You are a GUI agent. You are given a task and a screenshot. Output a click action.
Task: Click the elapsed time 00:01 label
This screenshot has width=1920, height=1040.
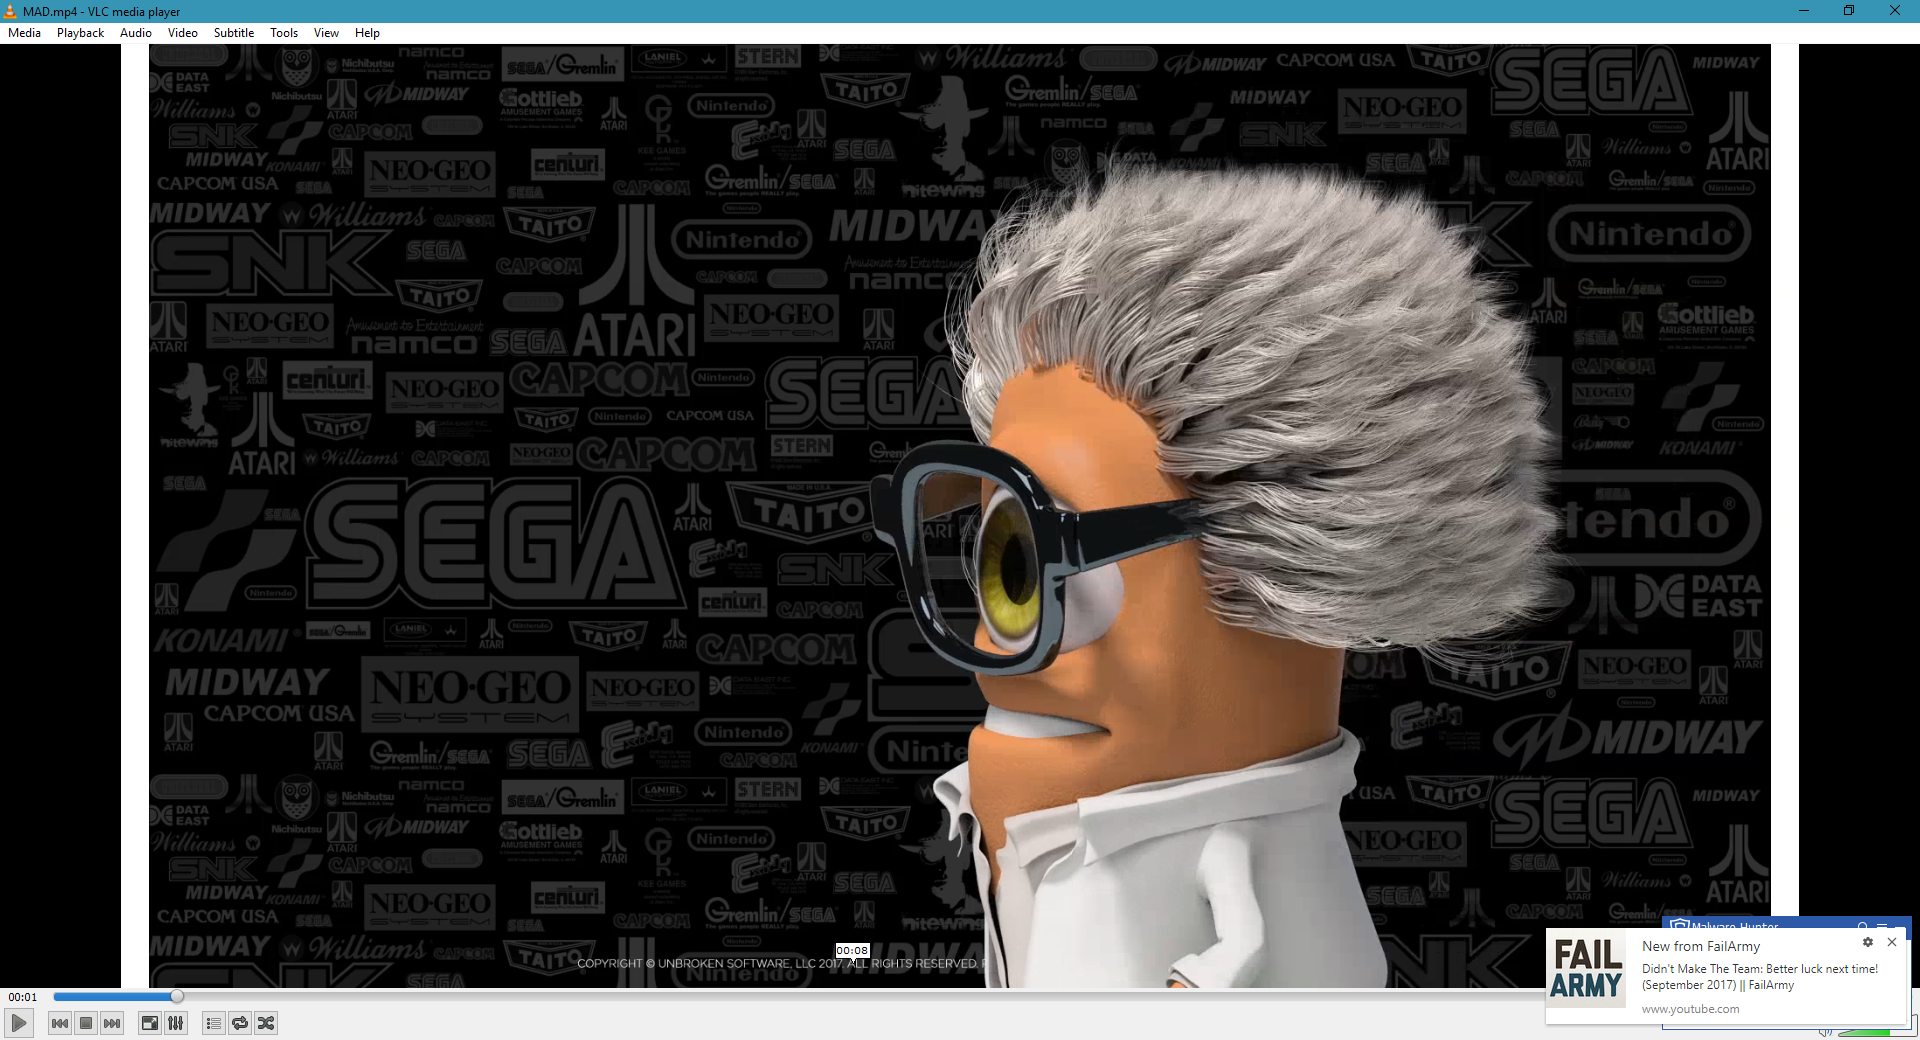click(23, 997)
